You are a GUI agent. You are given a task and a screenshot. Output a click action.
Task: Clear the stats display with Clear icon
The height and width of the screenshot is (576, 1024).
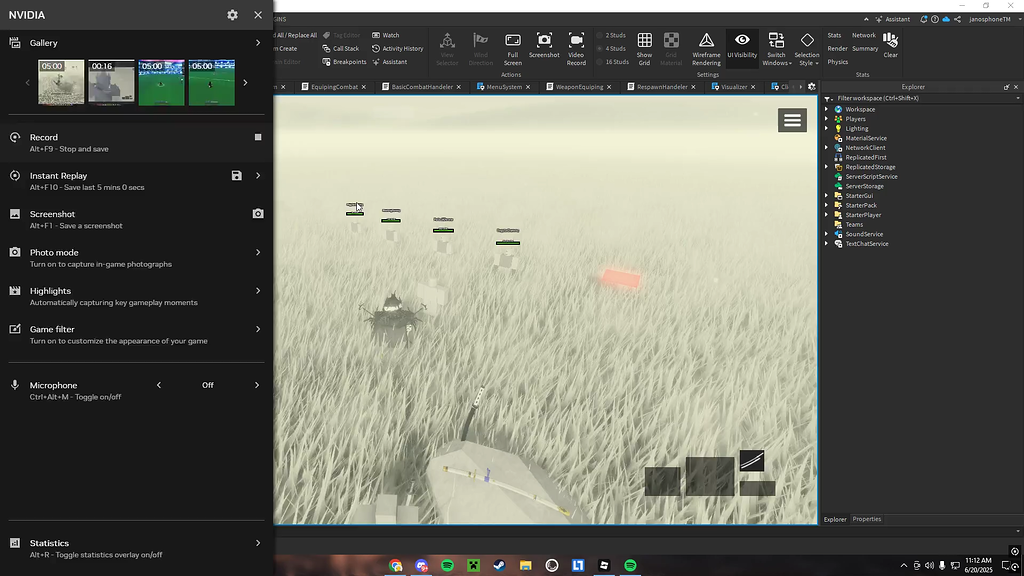[x=889, y=41]
